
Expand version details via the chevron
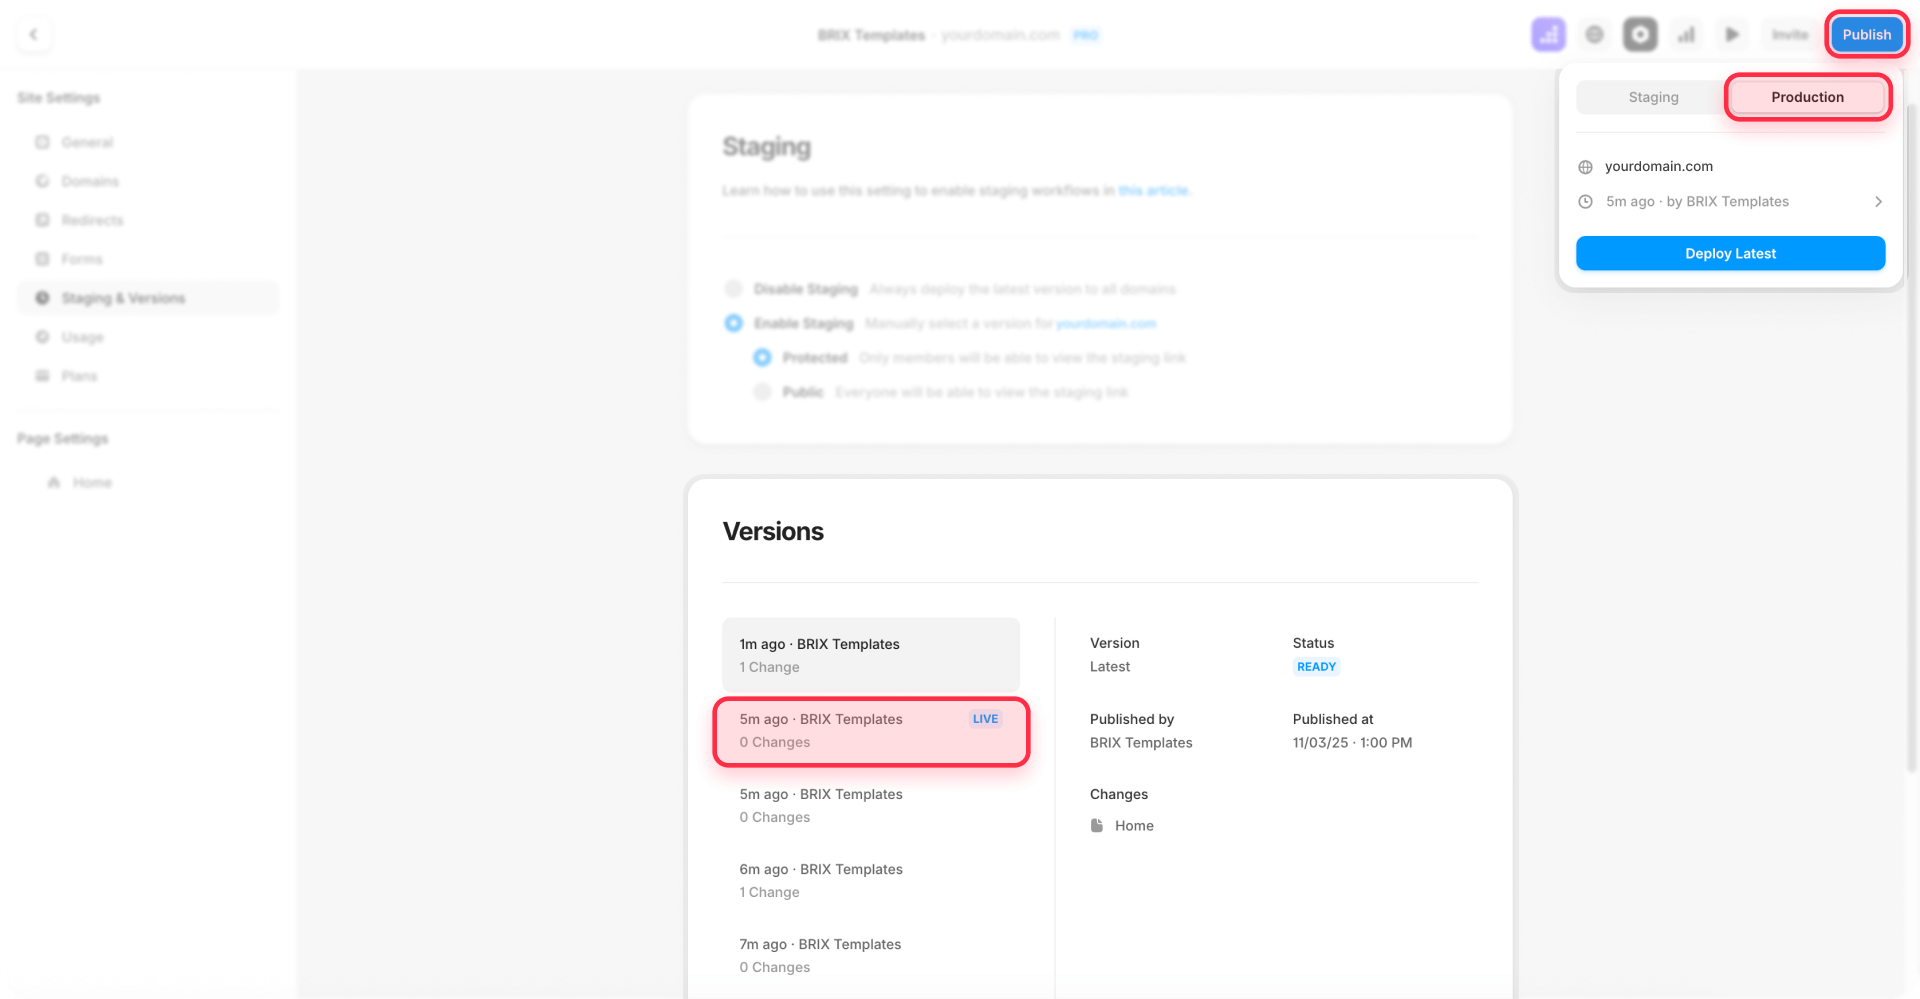click(x=1878, y=201)
